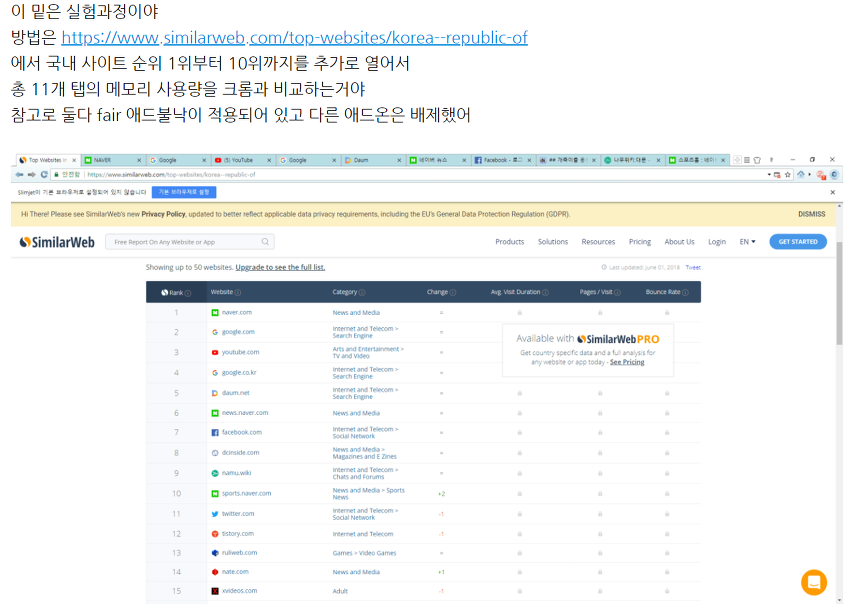The width and height of the screenshot is (850, 613).
Task: Open the naver.com row link
Action: tap(237, 313)
